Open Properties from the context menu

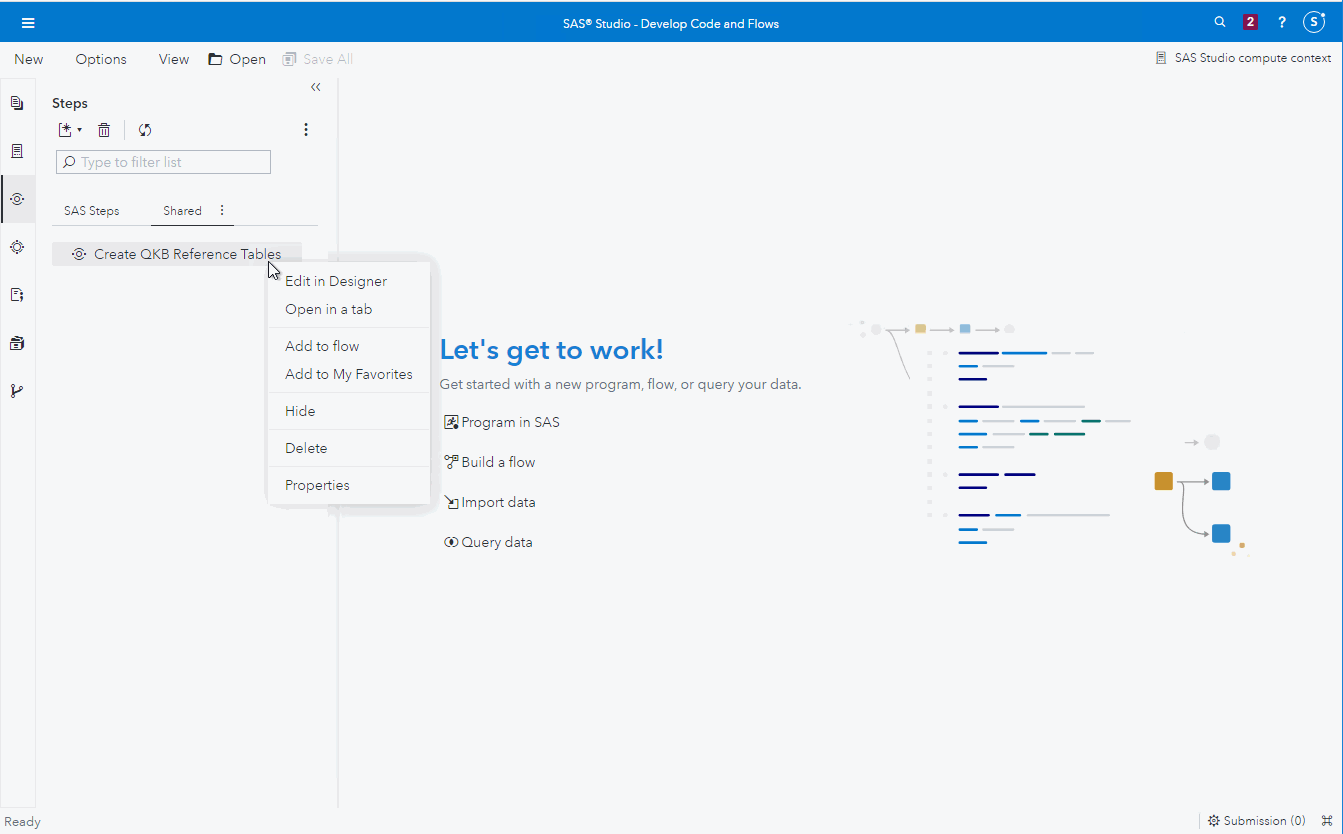[349, 485]
